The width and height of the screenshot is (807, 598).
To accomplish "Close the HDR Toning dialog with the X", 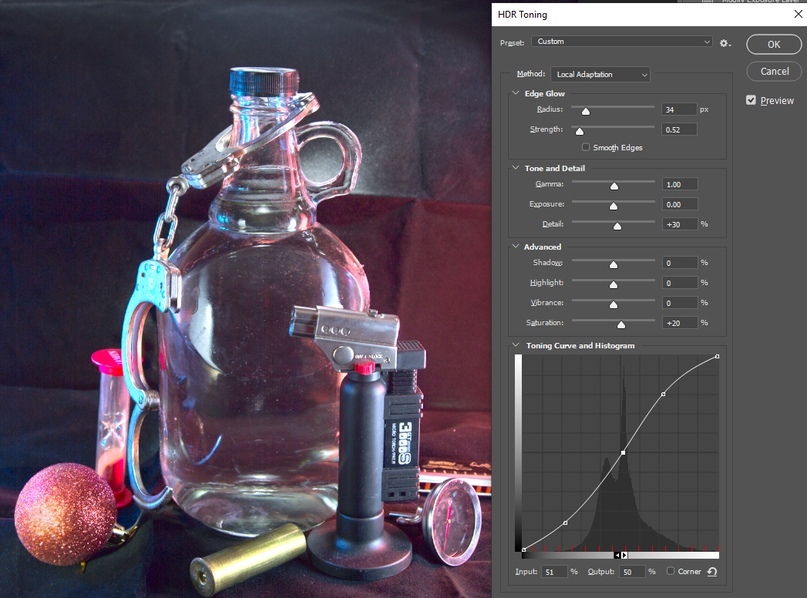I will tap(798, 14).
